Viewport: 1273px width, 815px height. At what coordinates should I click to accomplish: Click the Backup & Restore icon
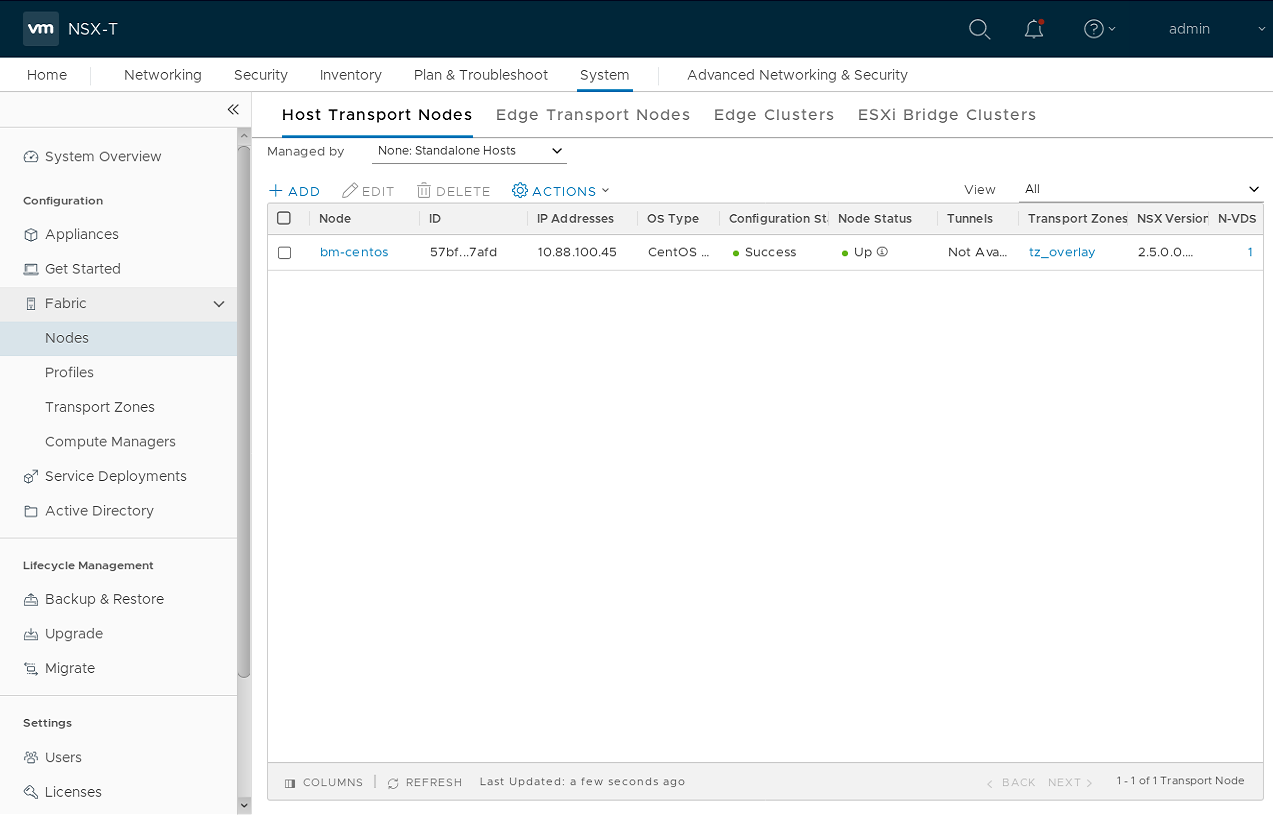coord(31,600)
